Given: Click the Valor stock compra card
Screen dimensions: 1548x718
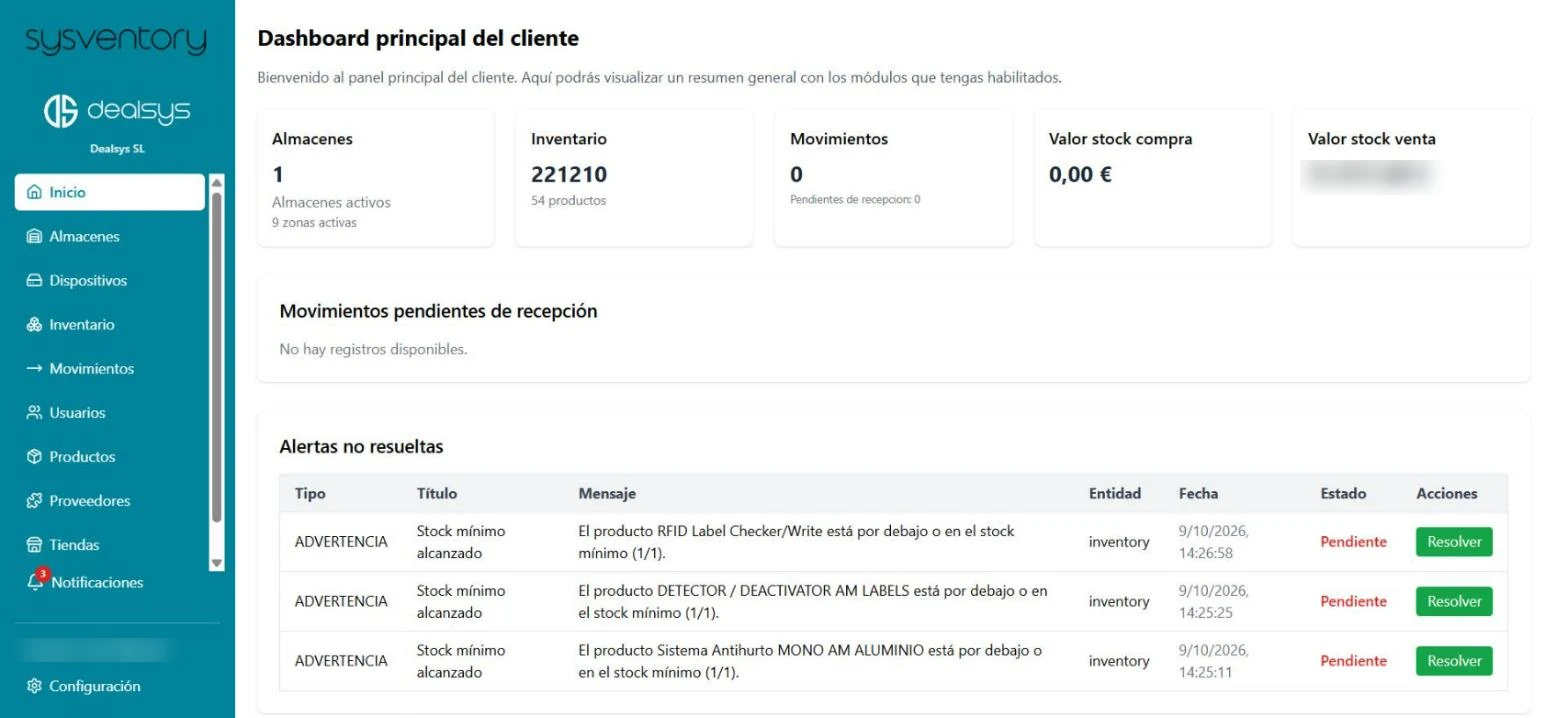Looking at the screenshot, I should pyautogui.click(x=1153, y=178).
